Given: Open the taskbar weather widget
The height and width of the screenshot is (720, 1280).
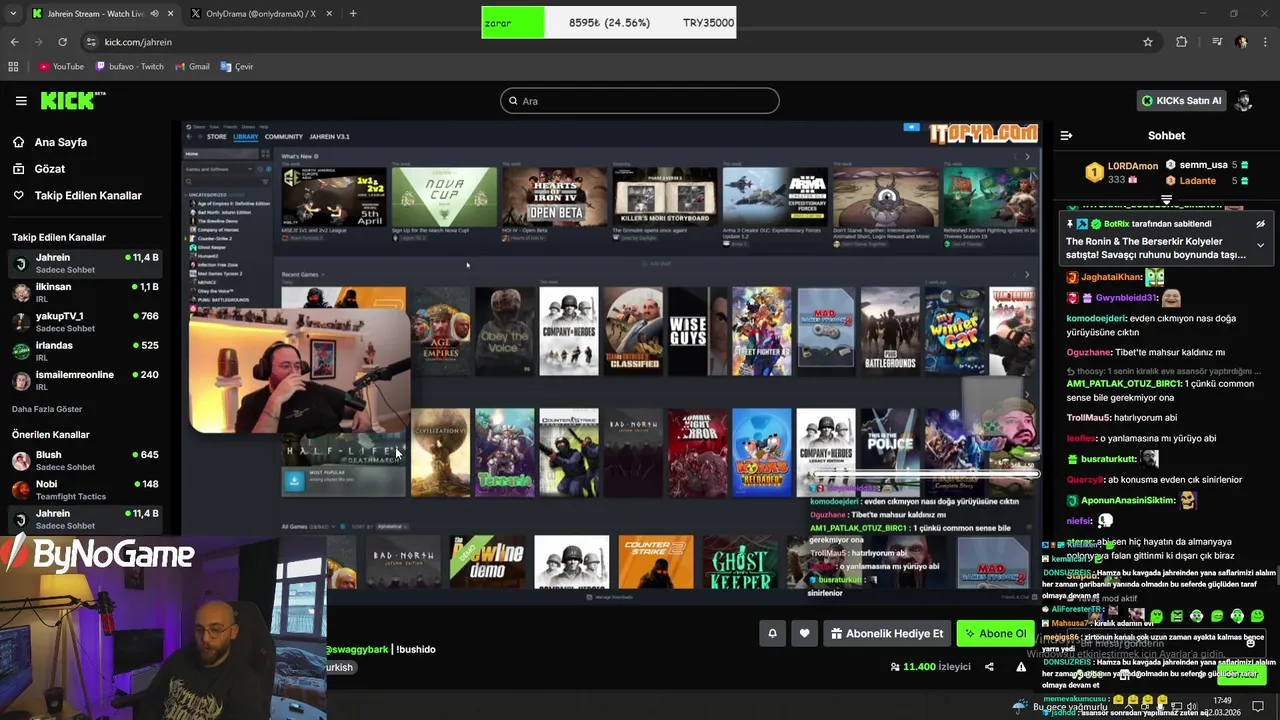Looking at the screenshot, I should 1059,706.
